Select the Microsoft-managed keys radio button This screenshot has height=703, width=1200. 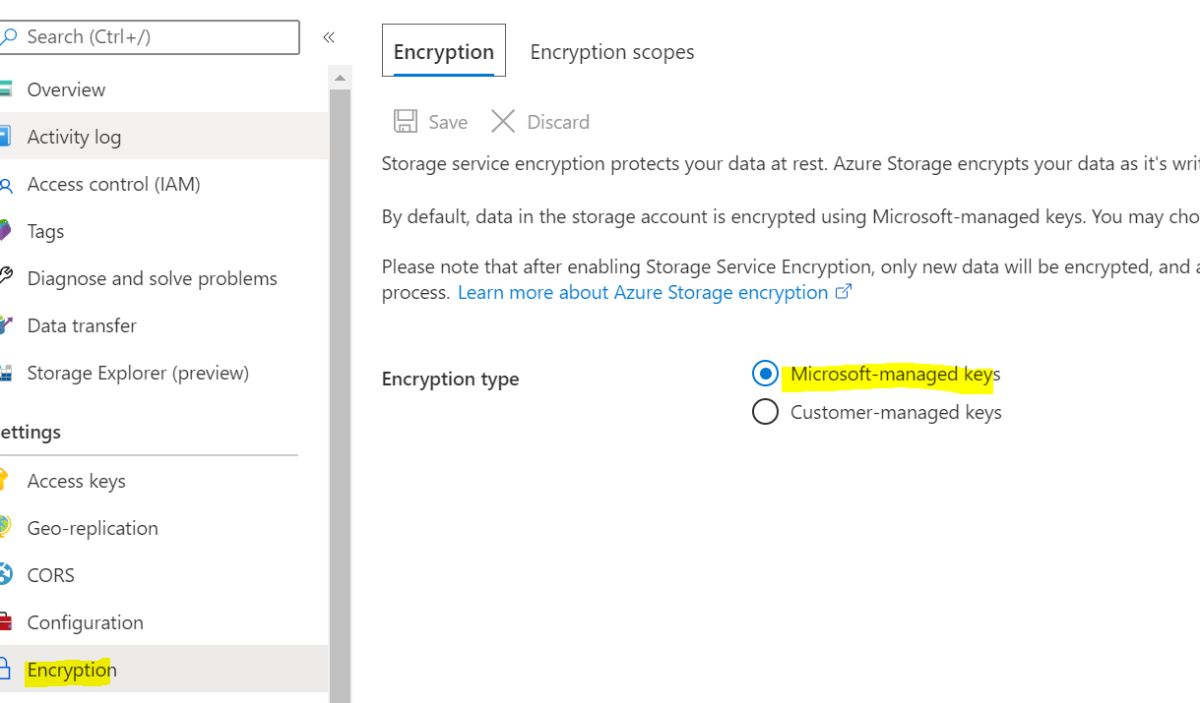tap(765, 374)
